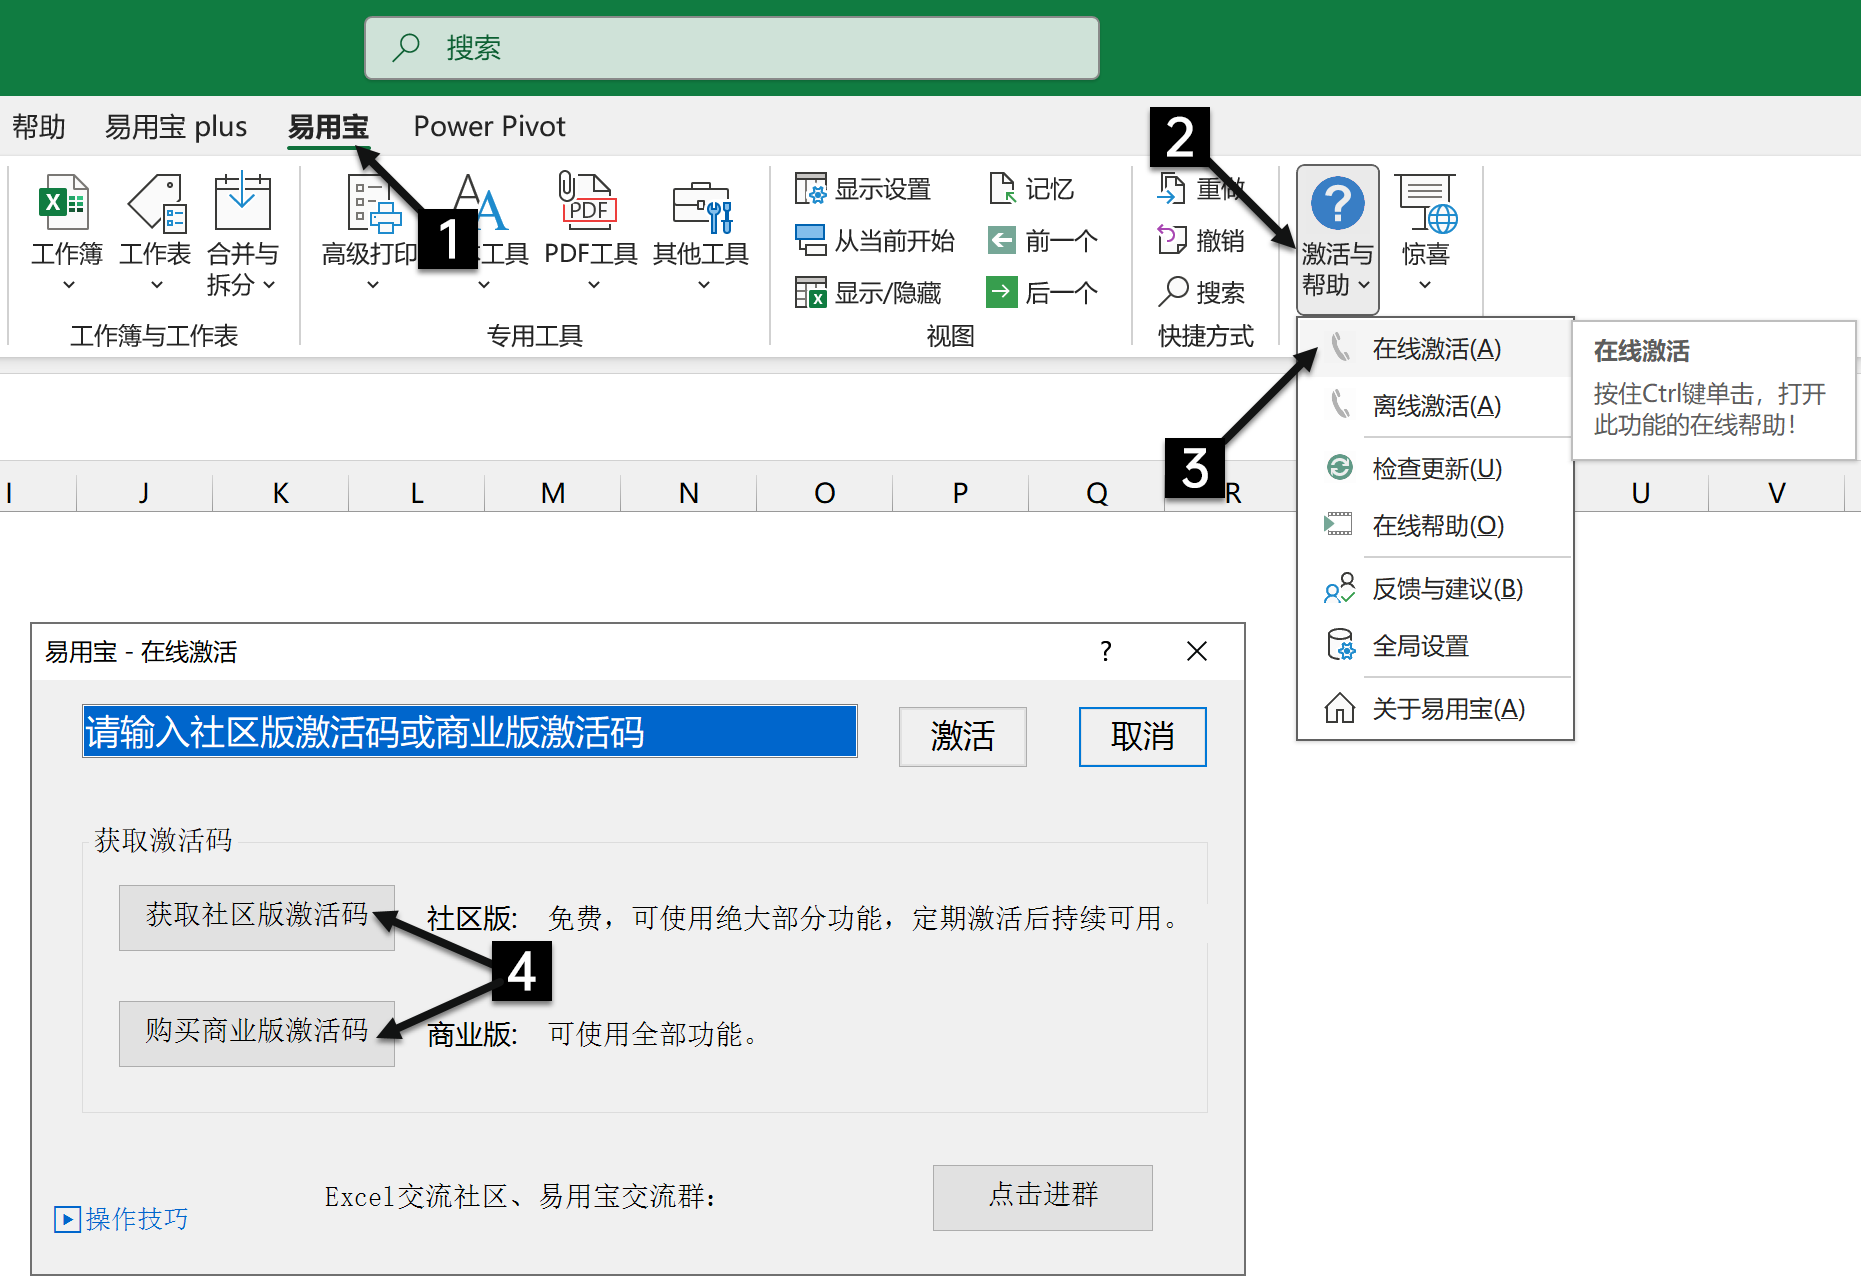Expand the 工作簿 dropdown arrow
This screenshot has width=1861, height=1276.
point(68,285)
